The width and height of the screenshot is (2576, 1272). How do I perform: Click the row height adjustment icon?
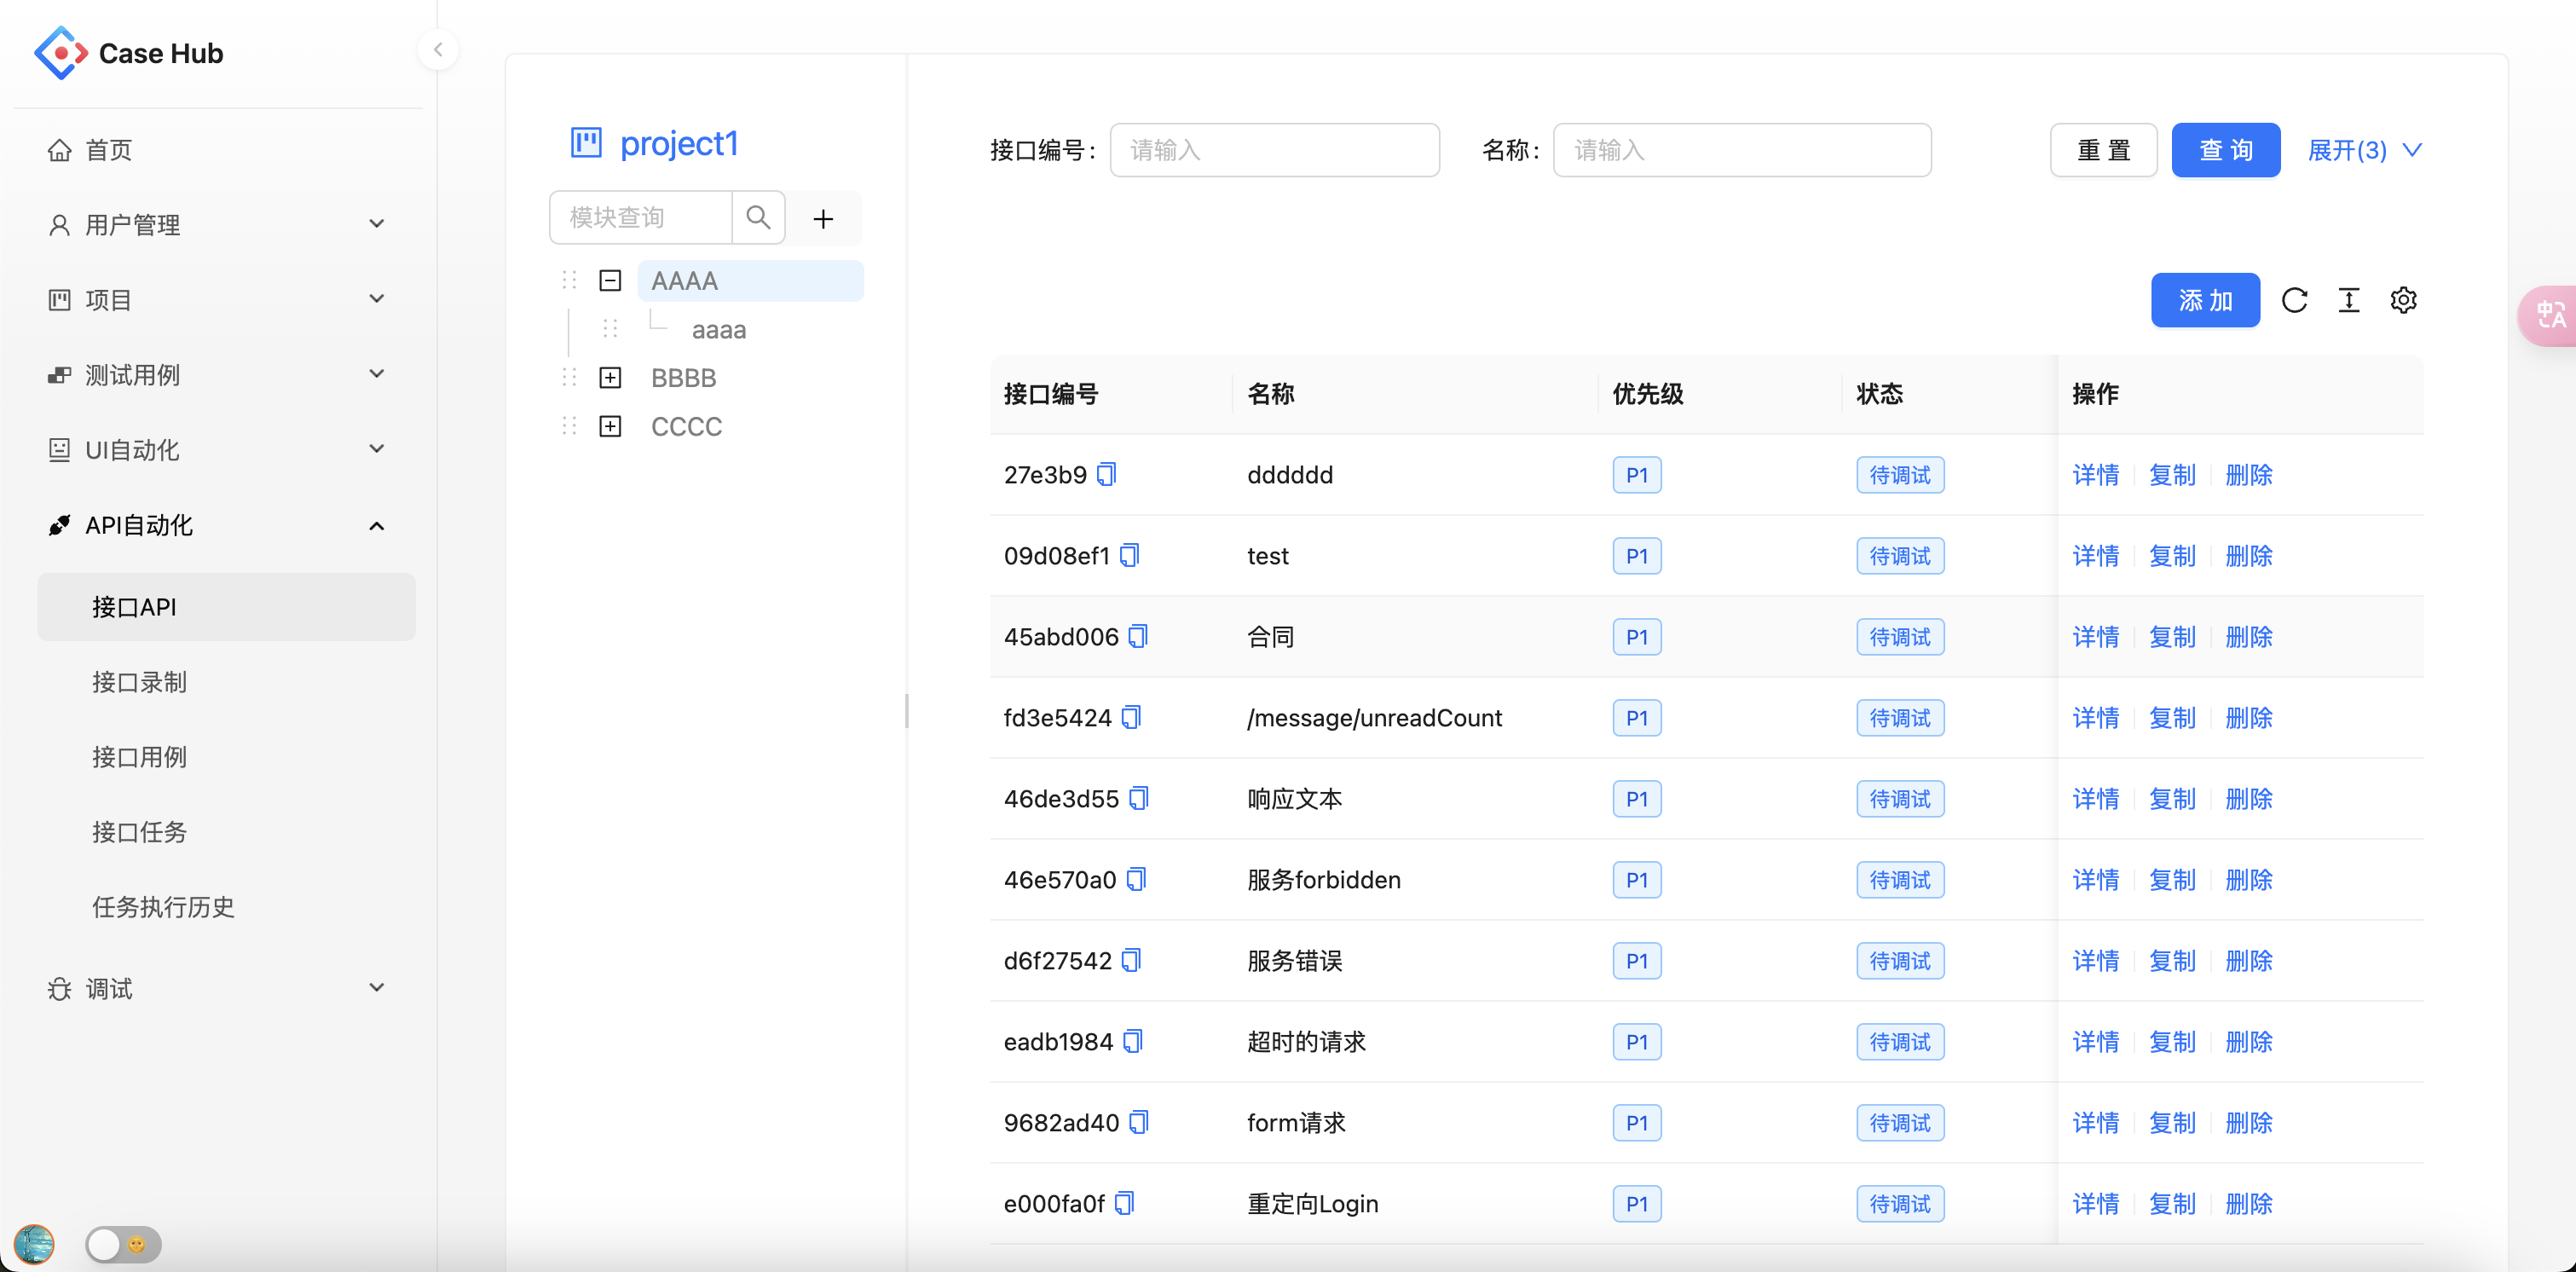click(2349, 301)
